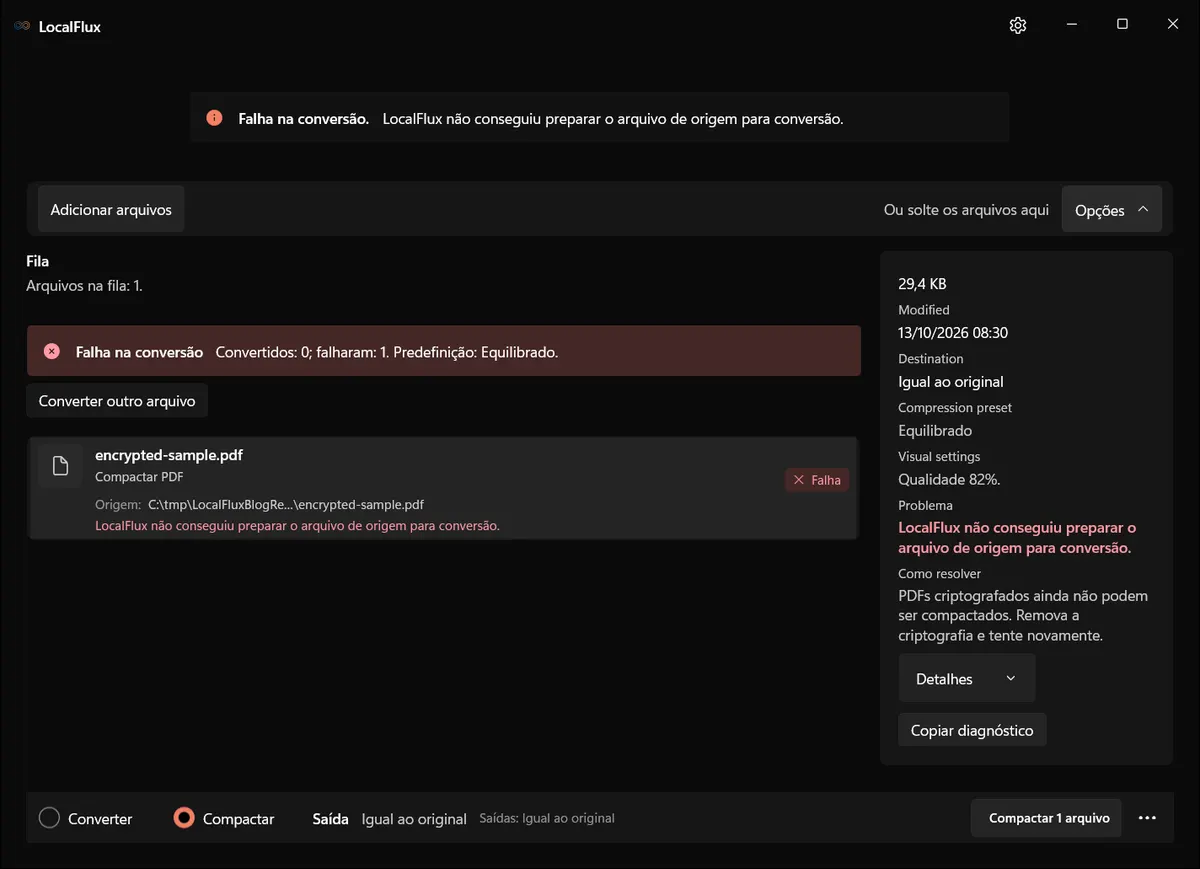Click the red X icon beside Falha na conversão
The height and width of the screenshot is (869, 1200).
[52, 351]
